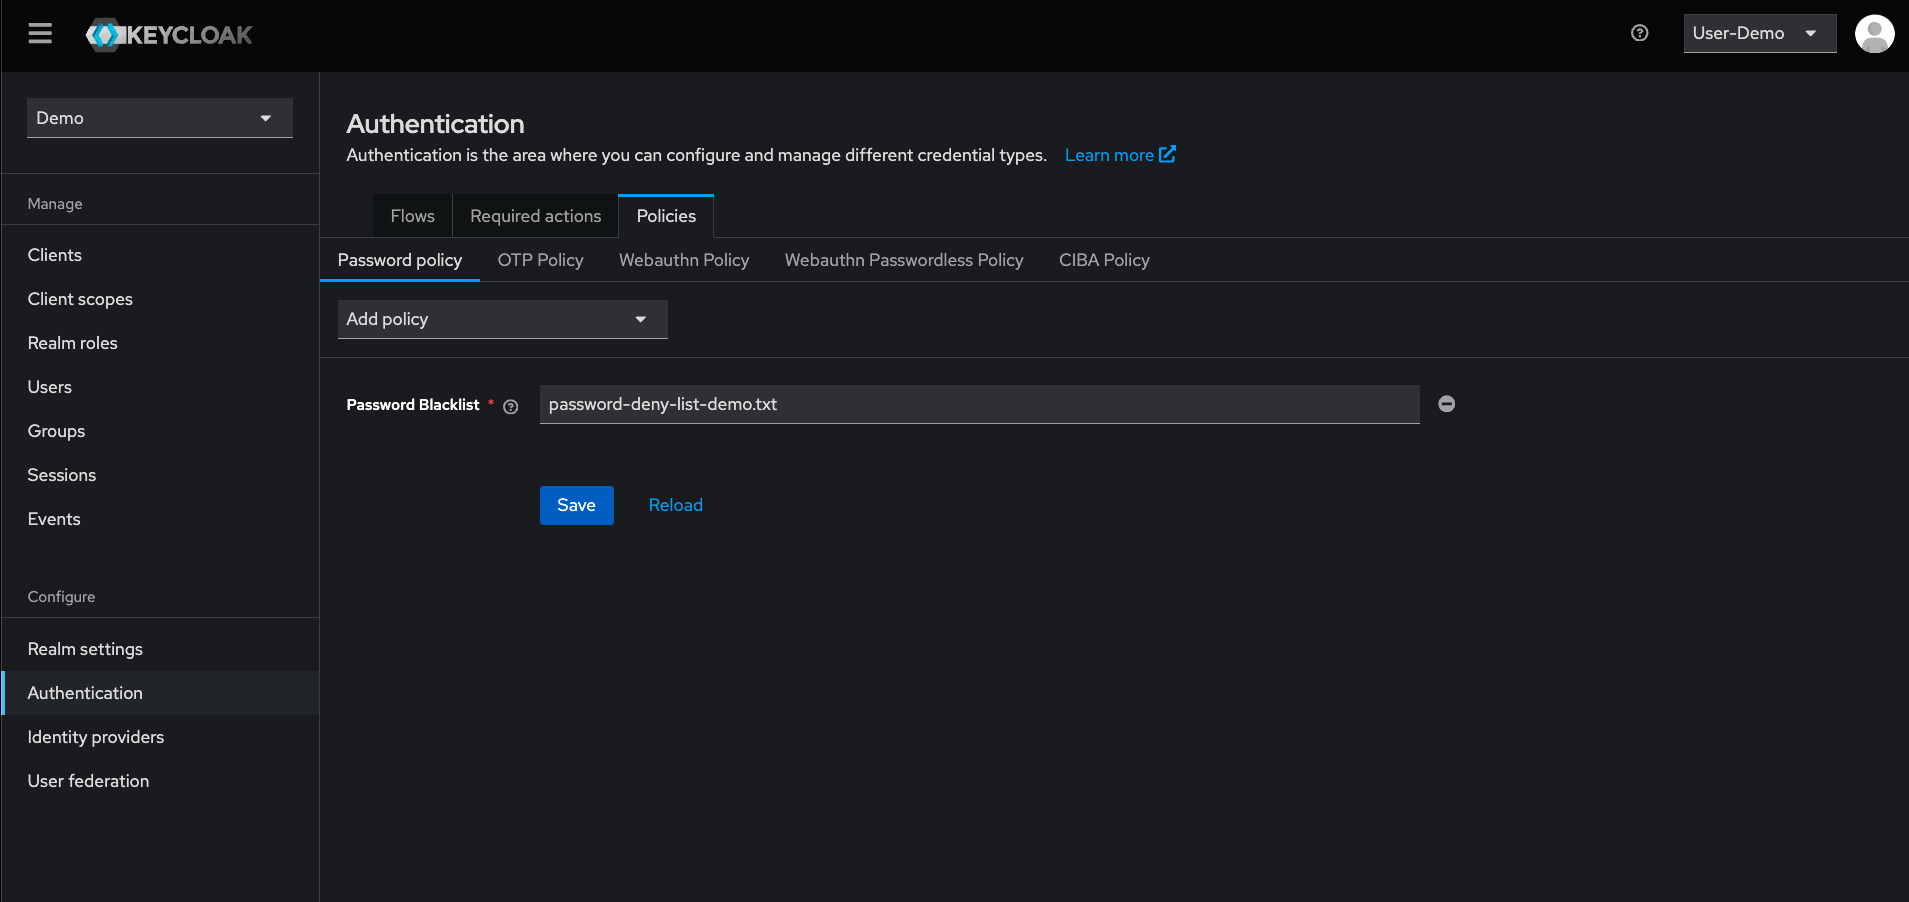This screenshot has height=902, width=1909.
Task: Open the Webauthn Passwordless Policy sub-tab
Action: click(904, 260)
